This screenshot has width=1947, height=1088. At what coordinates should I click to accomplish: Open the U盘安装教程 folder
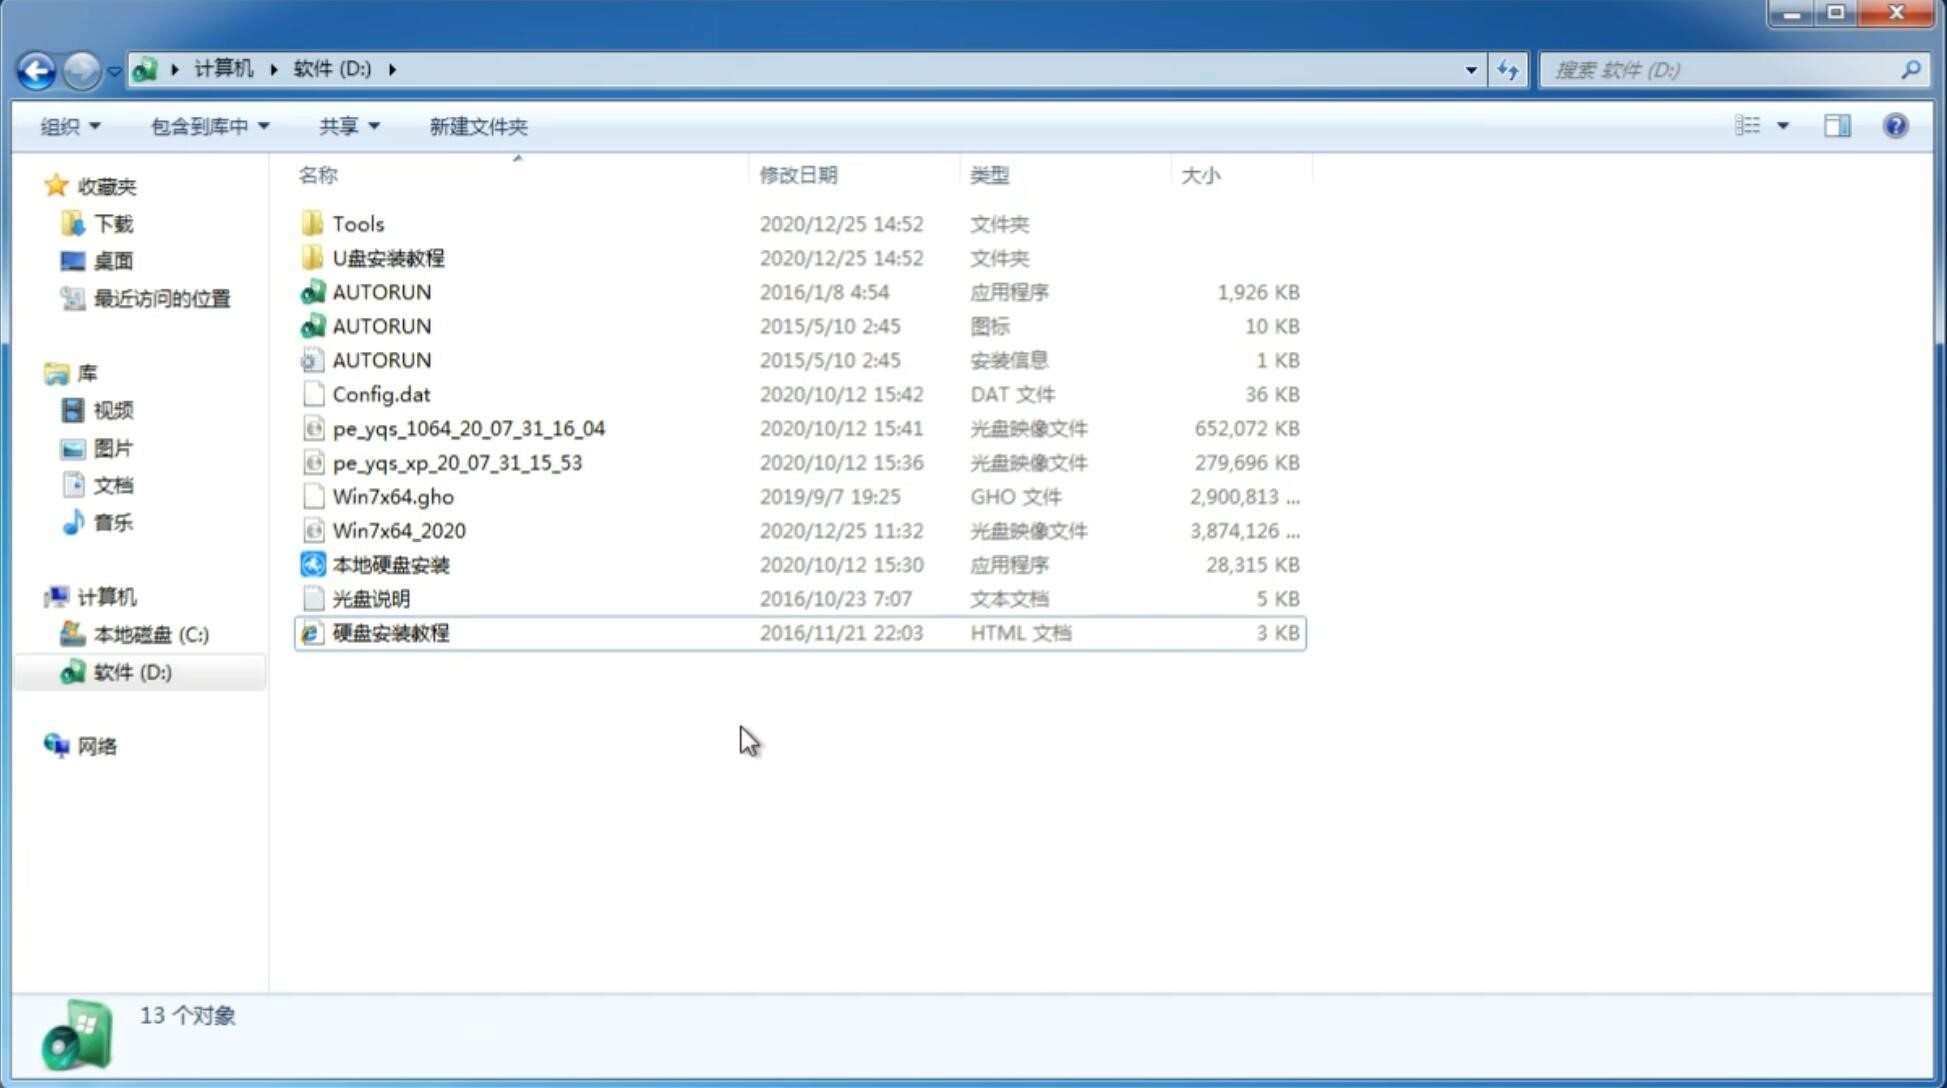click(388, 258)
